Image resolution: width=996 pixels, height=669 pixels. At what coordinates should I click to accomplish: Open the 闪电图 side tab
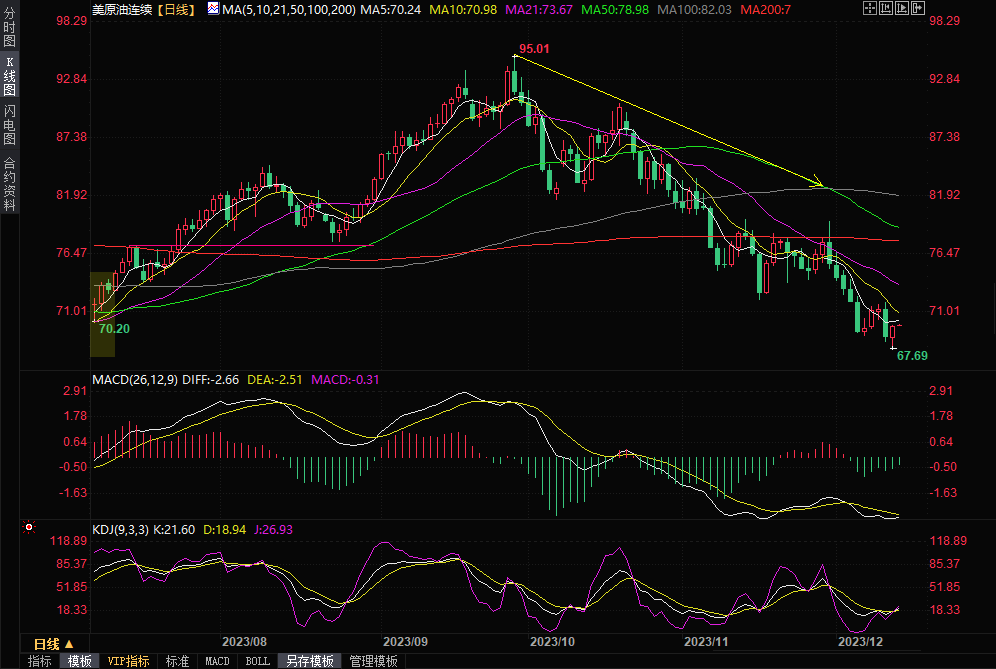pos(9,124)
